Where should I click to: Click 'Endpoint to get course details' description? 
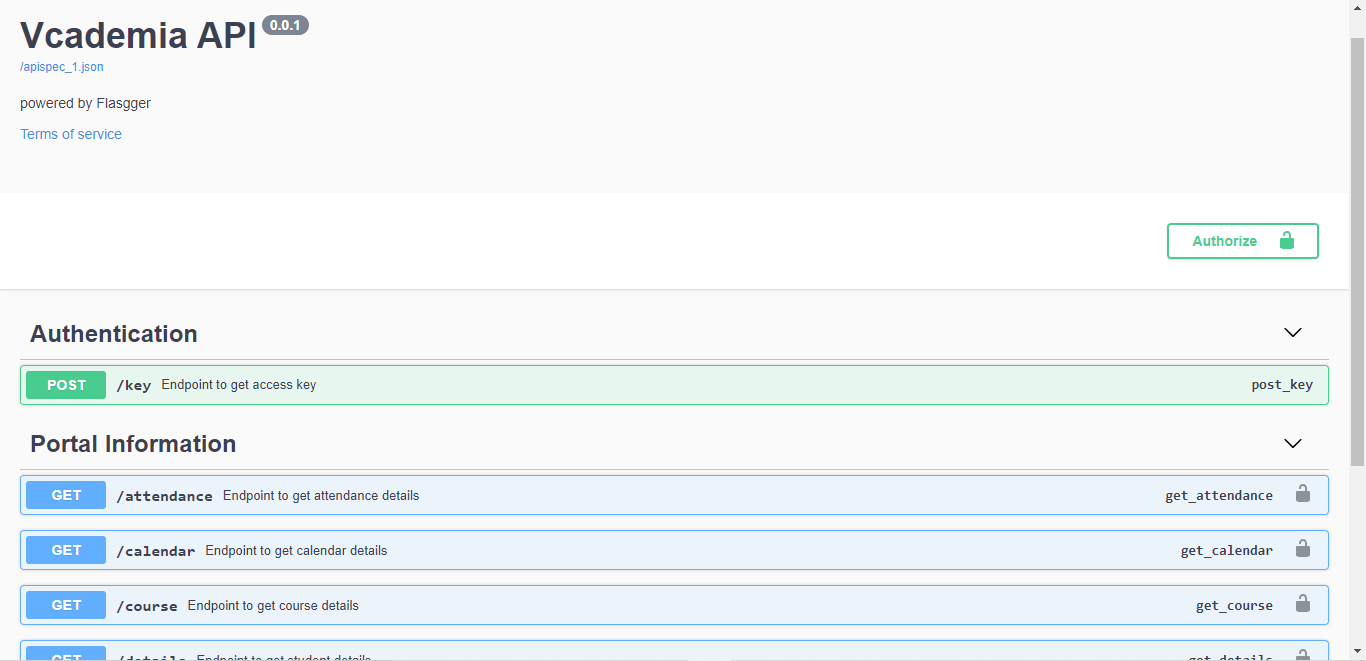(273, 605)
